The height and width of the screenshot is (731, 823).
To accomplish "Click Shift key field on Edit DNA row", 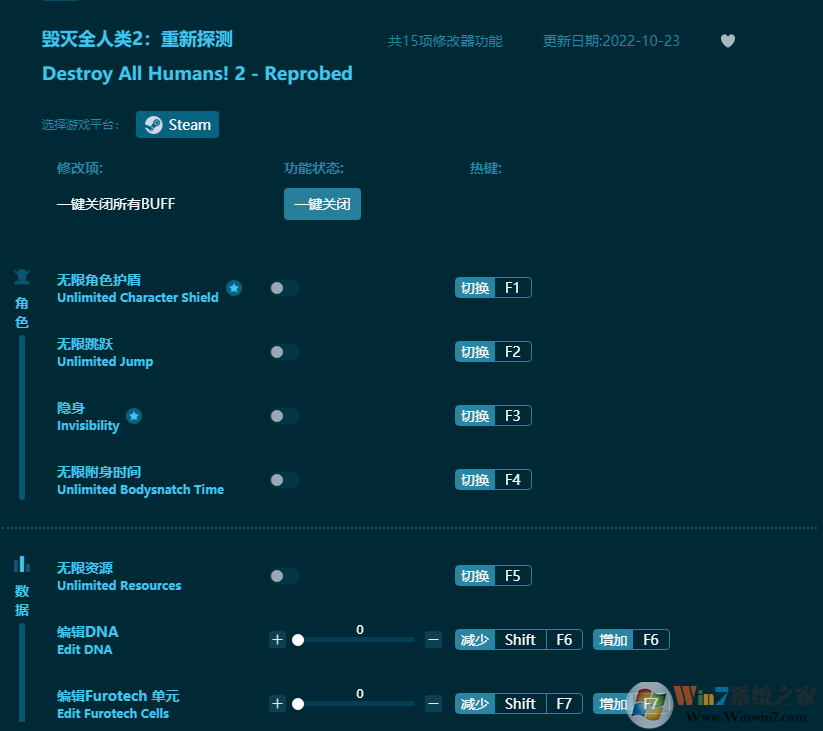I will coord(520,639).
